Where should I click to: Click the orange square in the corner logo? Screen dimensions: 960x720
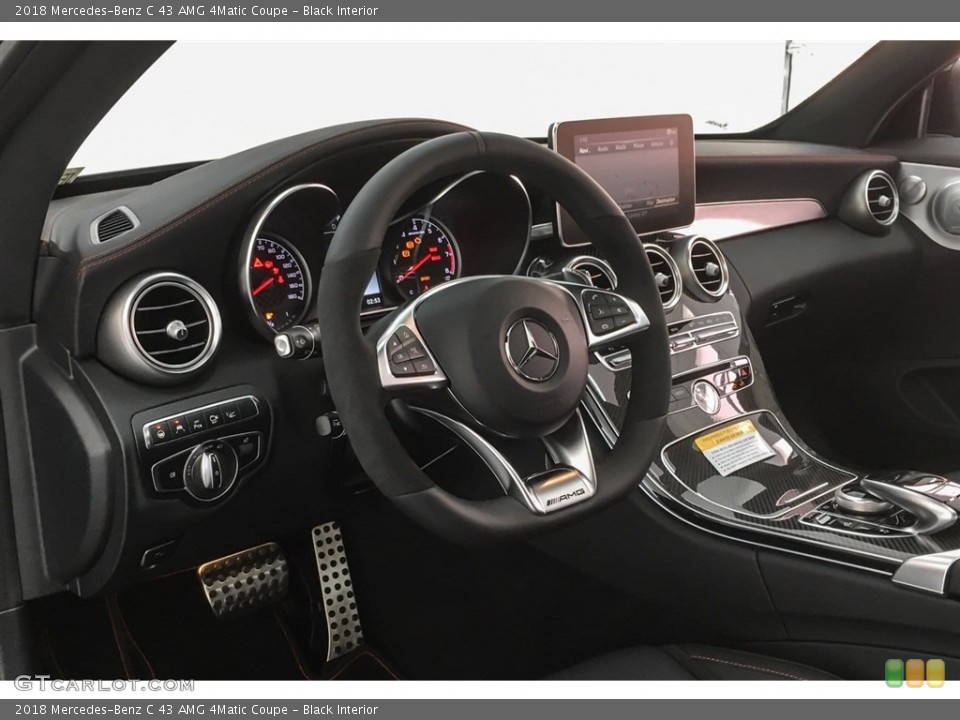[915, 673]
